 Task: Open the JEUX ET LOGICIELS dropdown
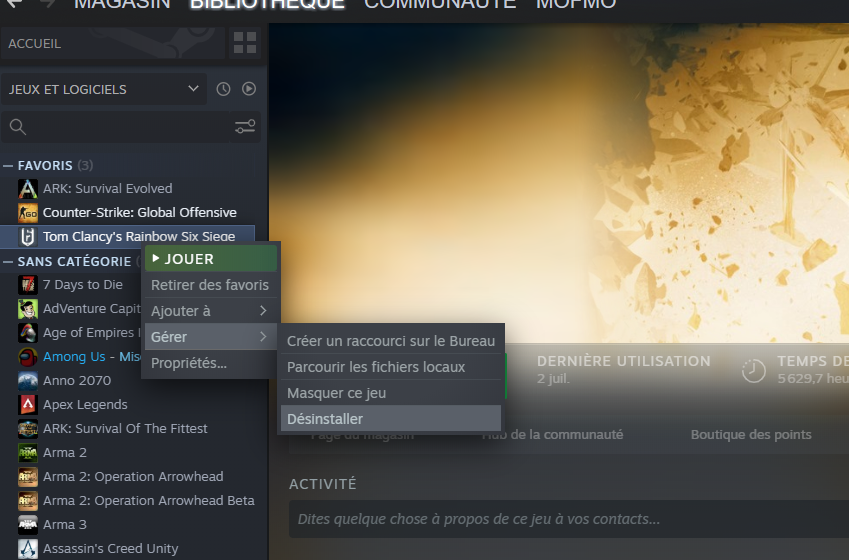(x=103, y=89)
